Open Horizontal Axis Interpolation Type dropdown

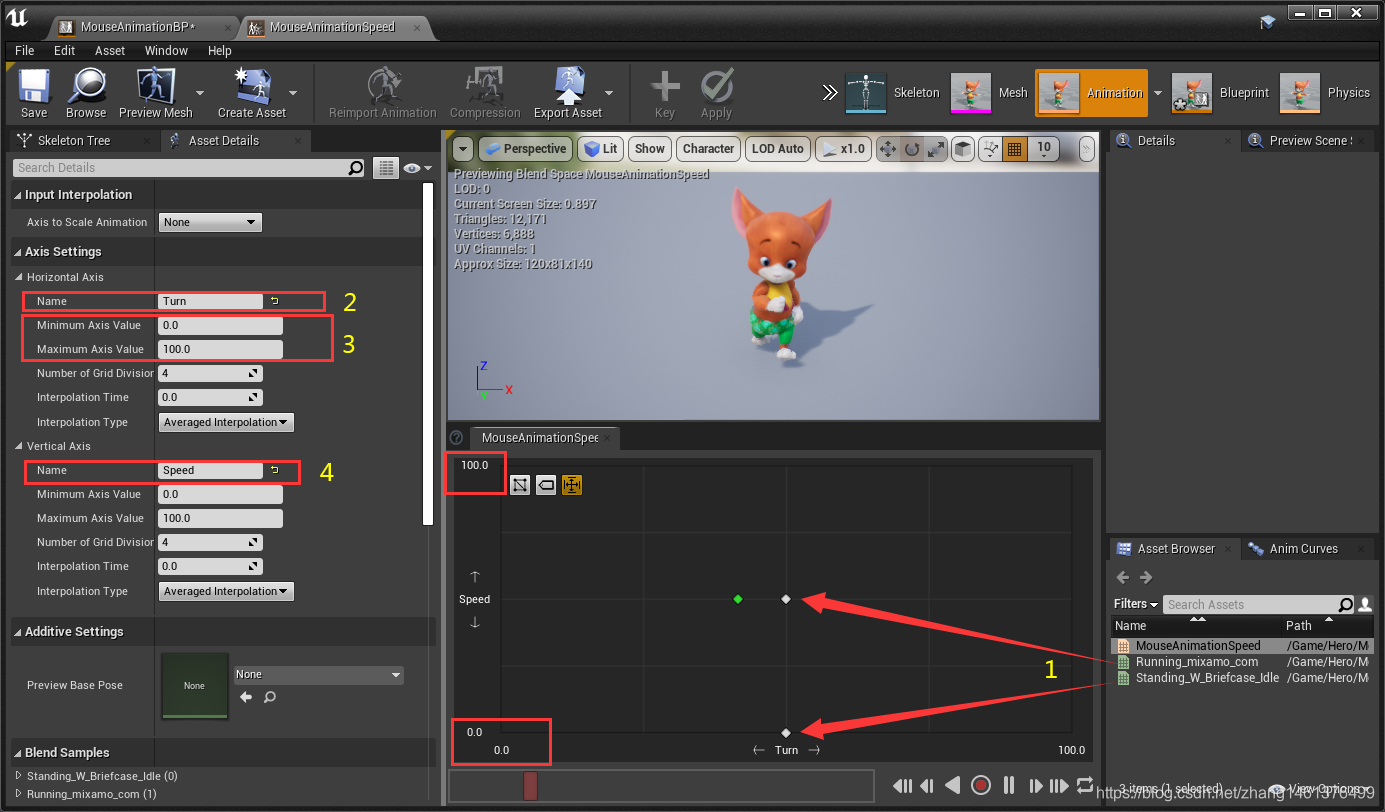(227, 422)
